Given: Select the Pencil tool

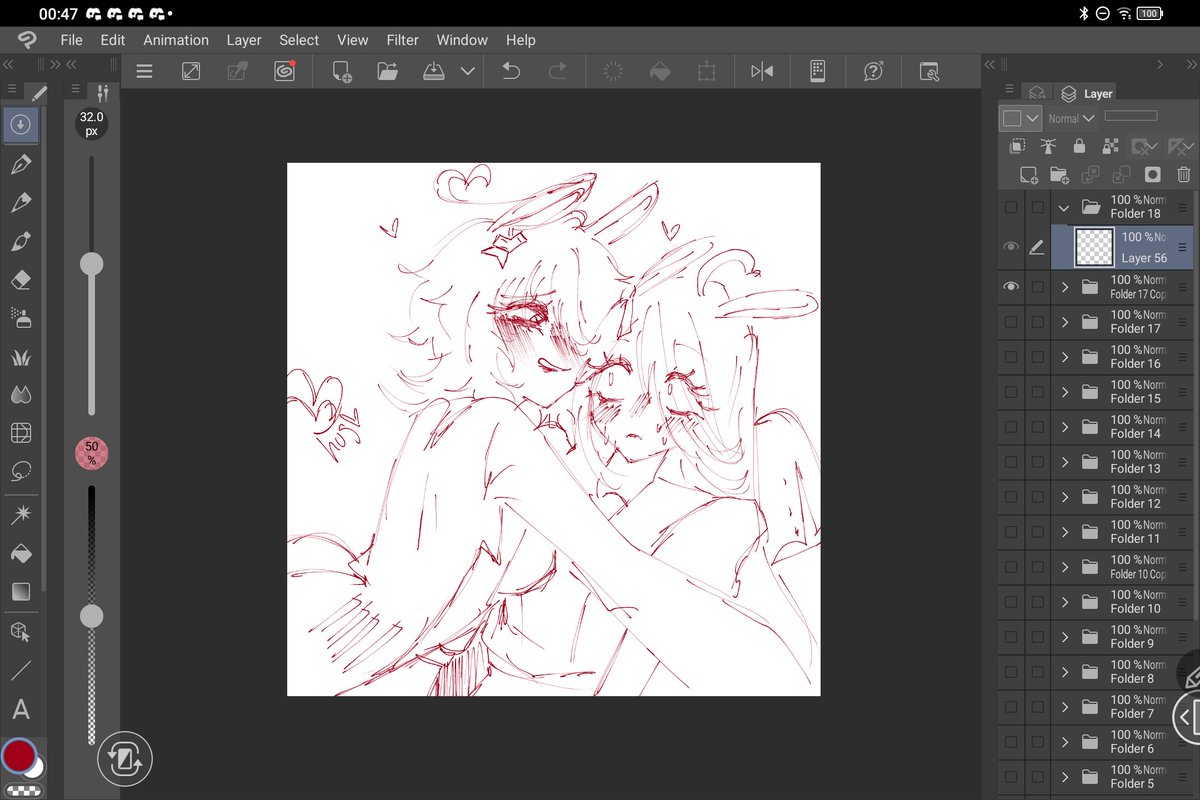Looking at the screenshot, I should pyautogui.click(x=20, y=203).
